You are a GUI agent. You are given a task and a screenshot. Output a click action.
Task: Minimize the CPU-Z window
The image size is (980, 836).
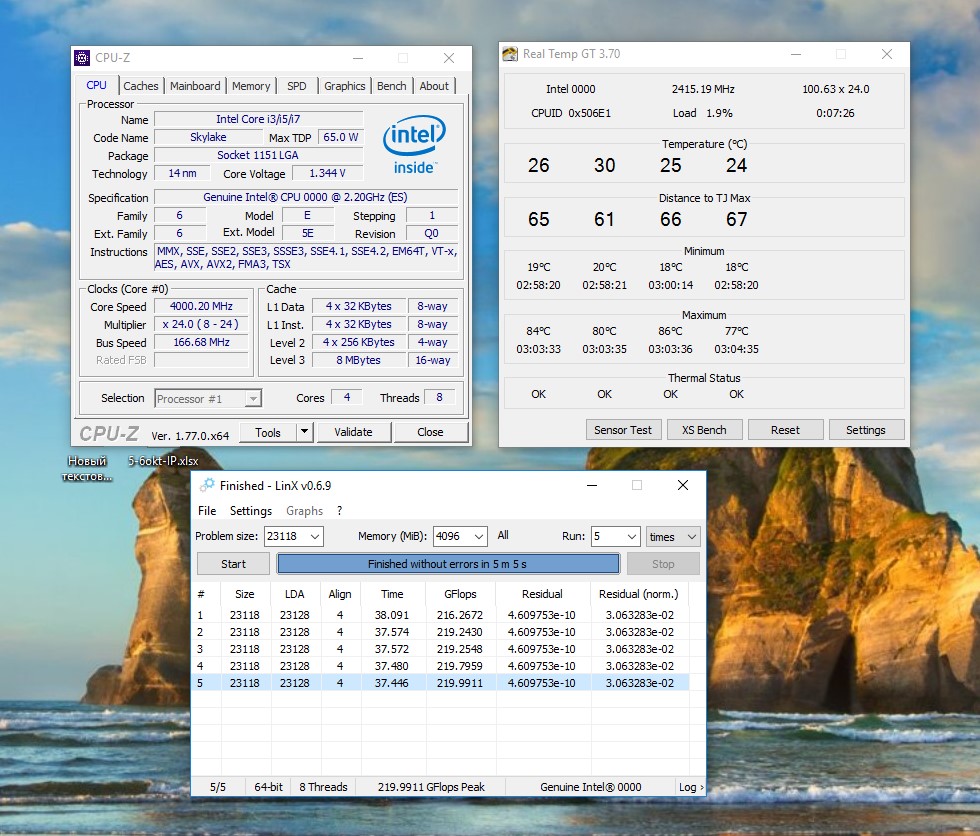[x=358, y=58]
